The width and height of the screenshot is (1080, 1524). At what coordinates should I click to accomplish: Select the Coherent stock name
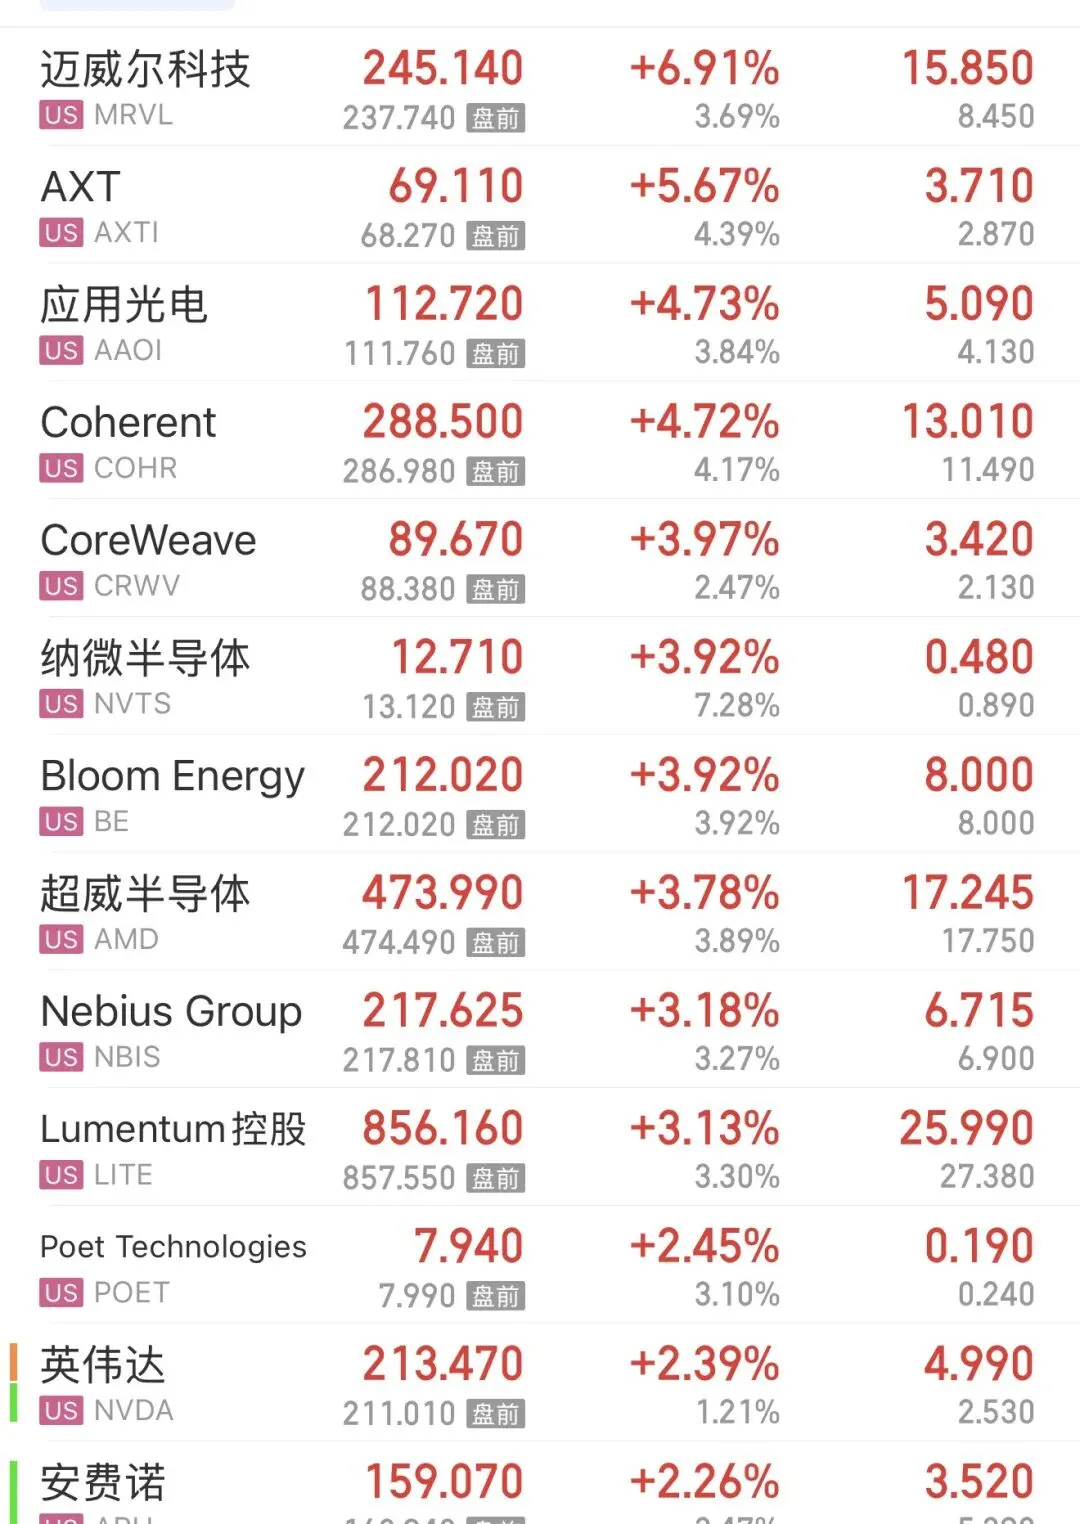[x=128, y=422]
